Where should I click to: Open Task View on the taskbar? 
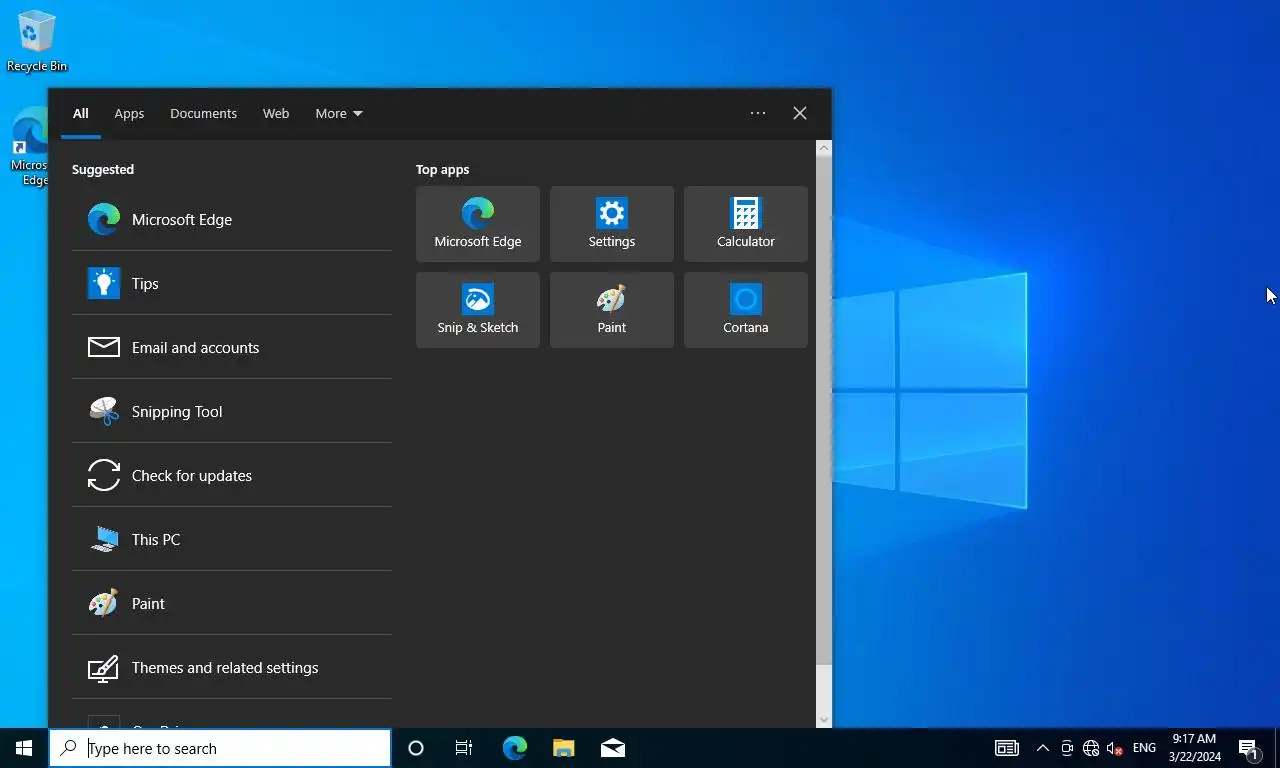point(464,748)
